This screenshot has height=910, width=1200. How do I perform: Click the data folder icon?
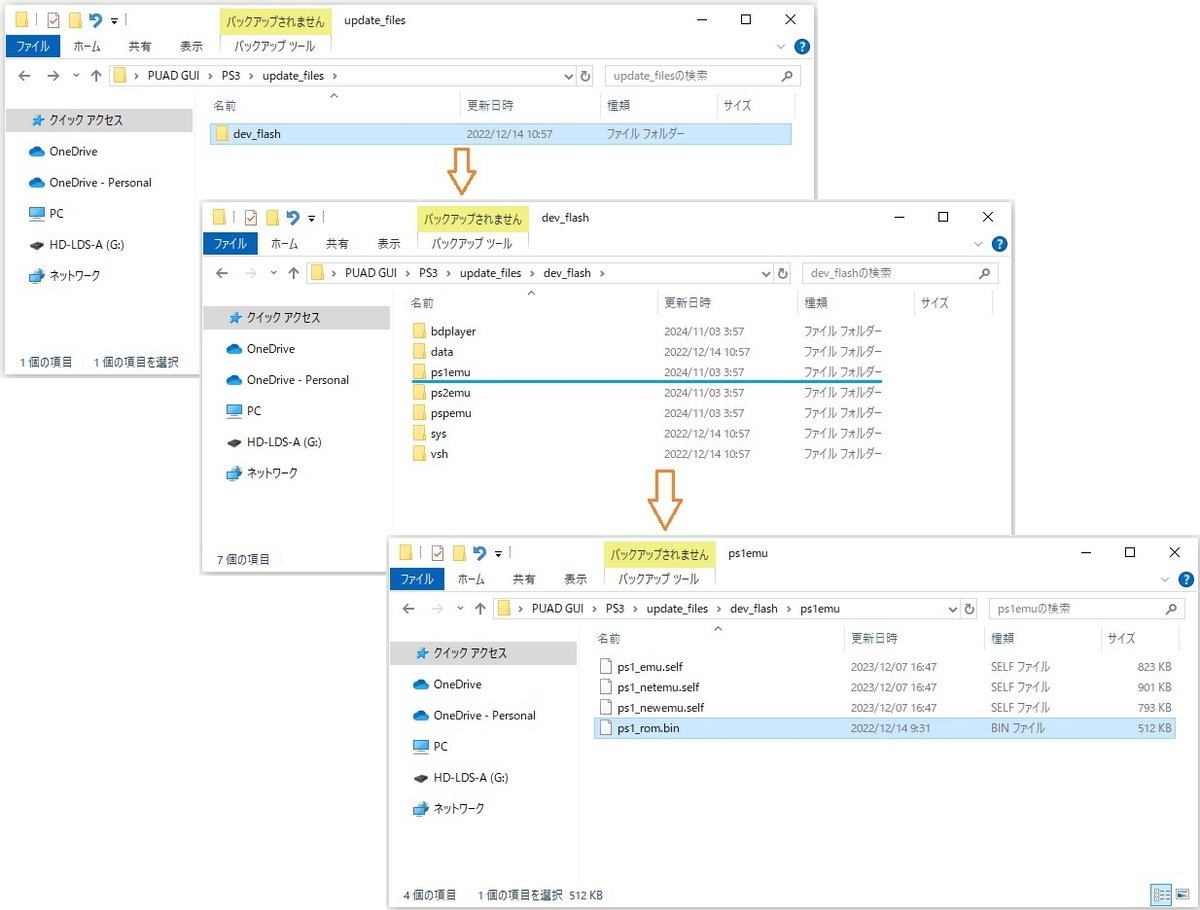click(419, 352)
